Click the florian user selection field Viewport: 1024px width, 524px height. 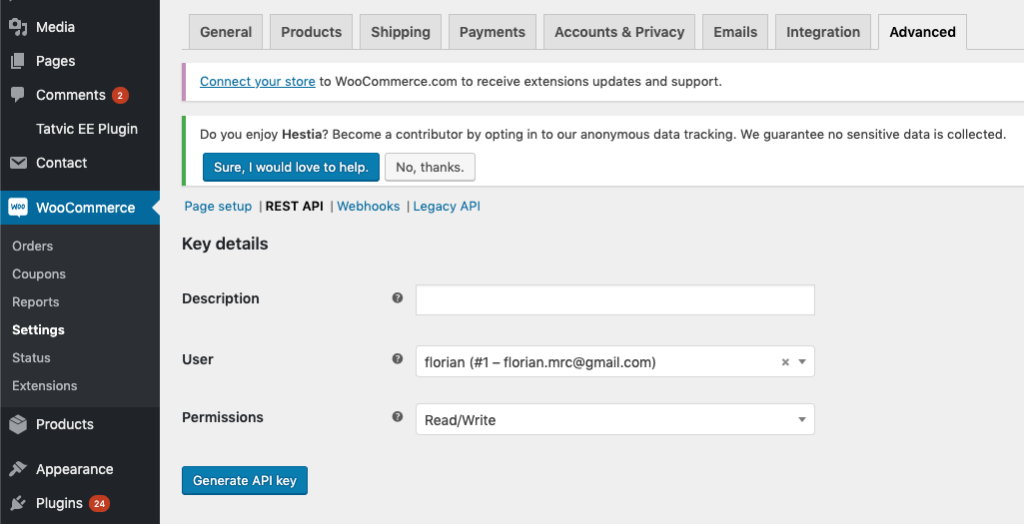(615, 361)
